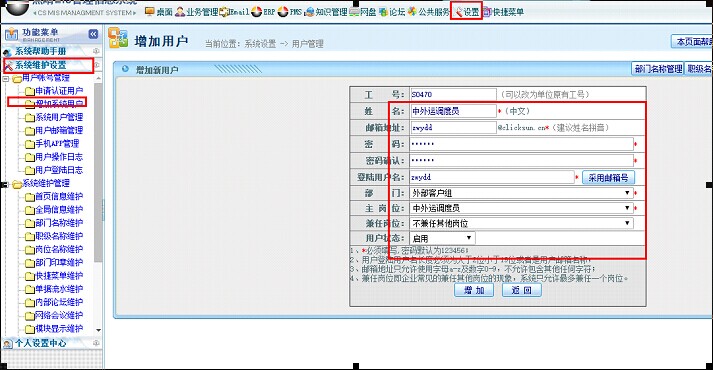Open the 部门 dropdown list
The height and width of the screenshot is (370, 713).
522,193
